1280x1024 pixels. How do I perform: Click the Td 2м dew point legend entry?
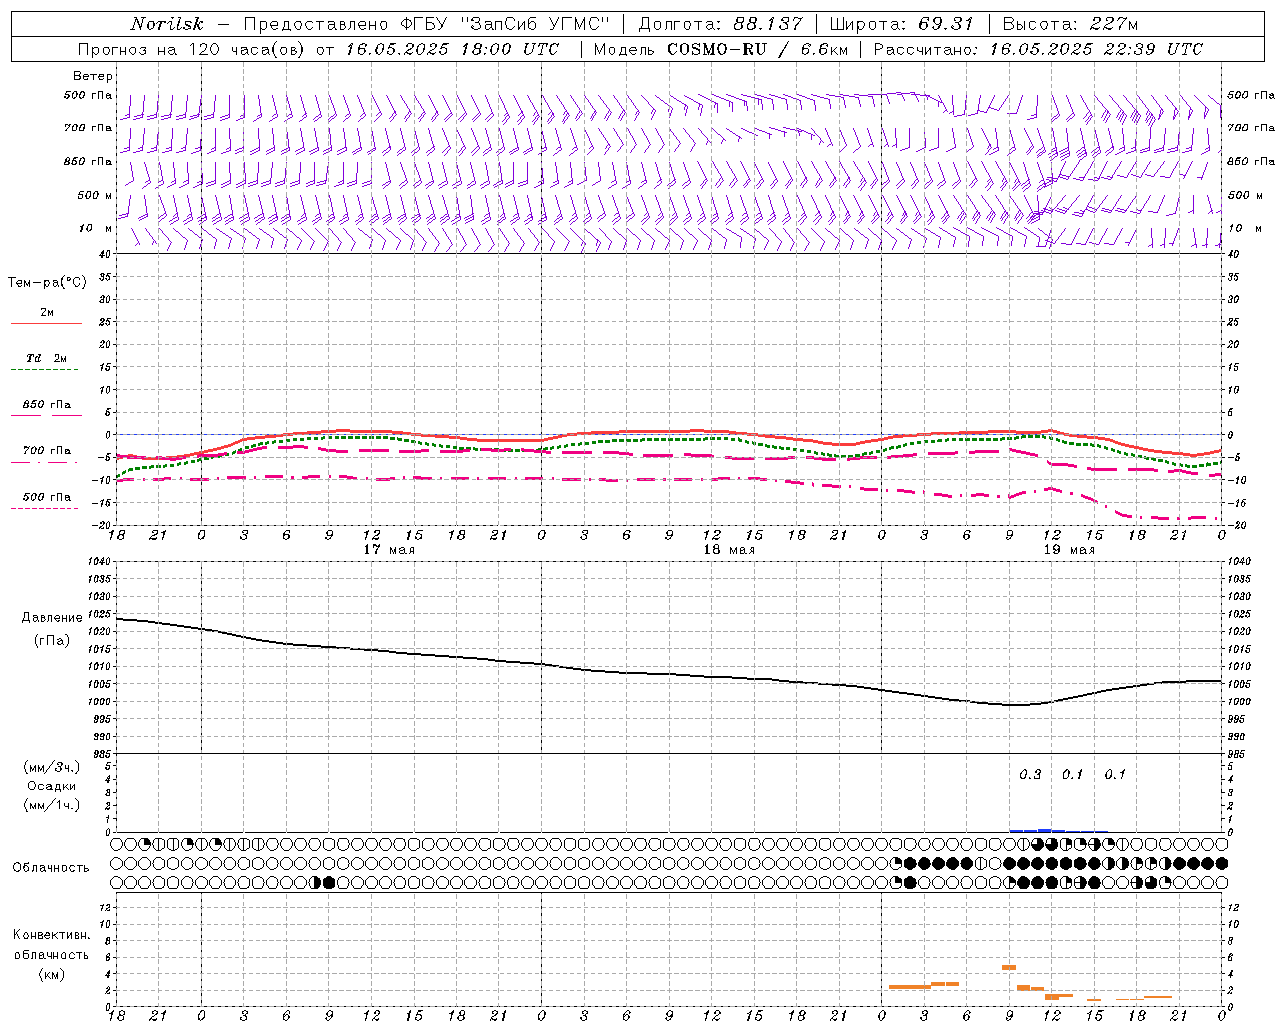(x=46, y=358)
